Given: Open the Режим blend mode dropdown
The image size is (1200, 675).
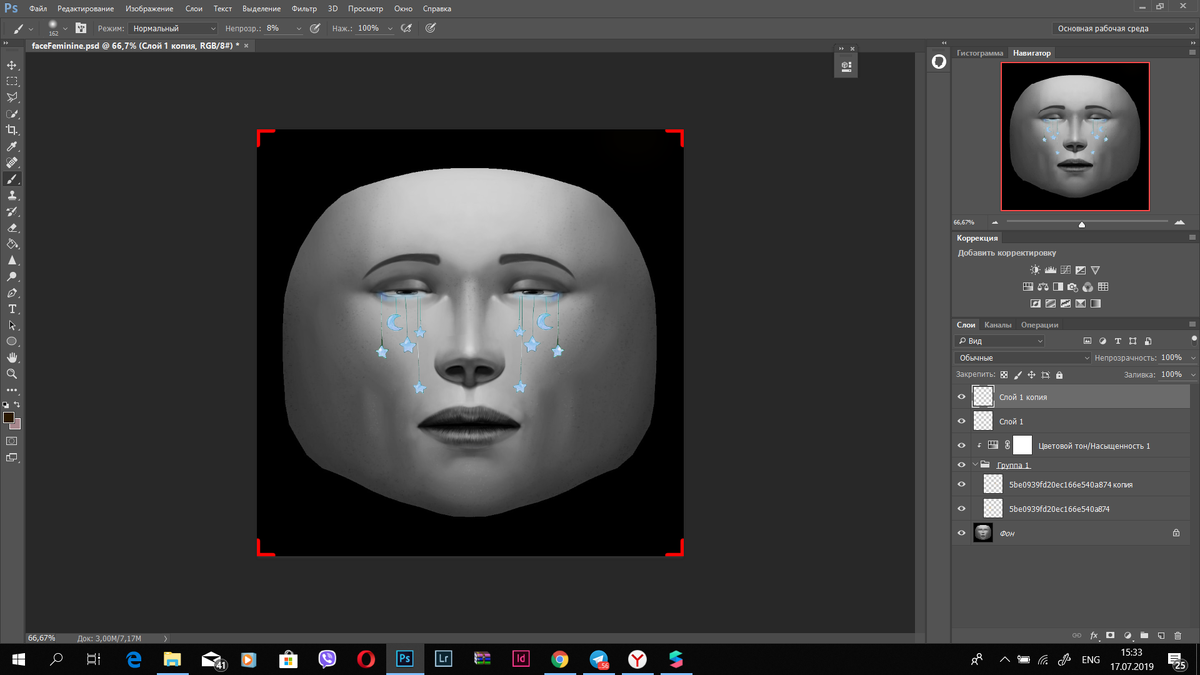Looking at the screenshot, I should tap(172, 29).
